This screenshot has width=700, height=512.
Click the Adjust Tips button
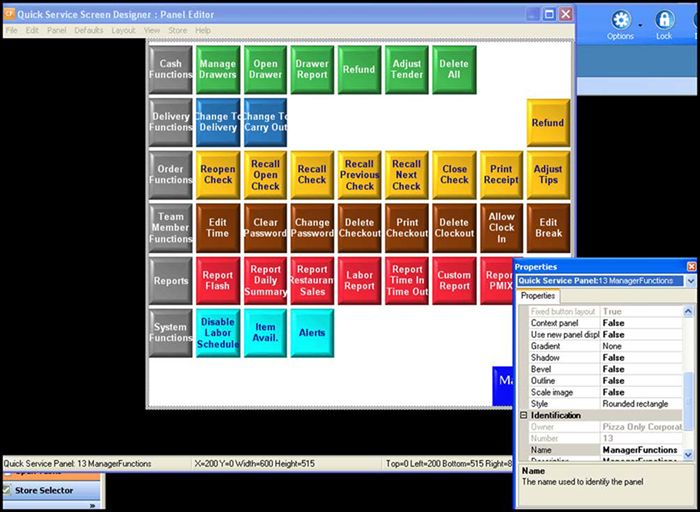pyautogui.click(x=548, y=175)
